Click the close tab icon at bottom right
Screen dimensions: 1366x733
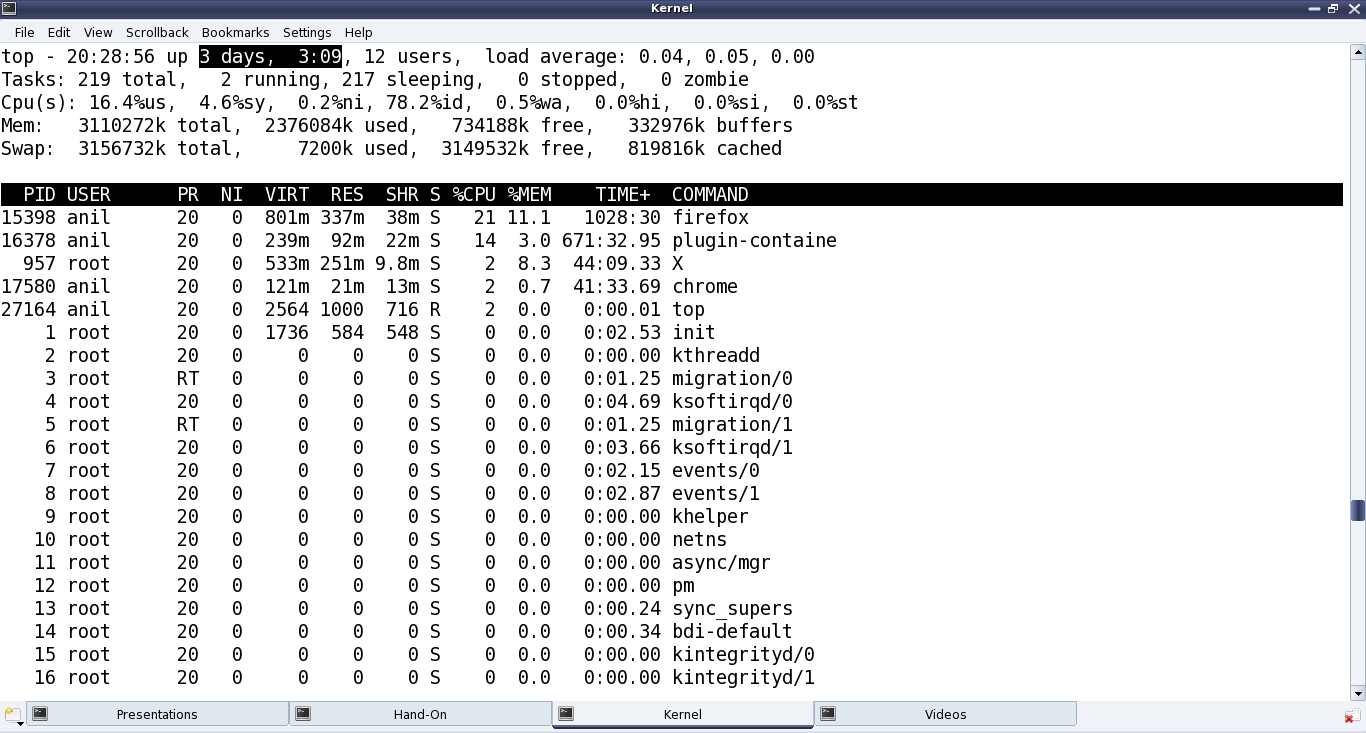(1352, 716)
